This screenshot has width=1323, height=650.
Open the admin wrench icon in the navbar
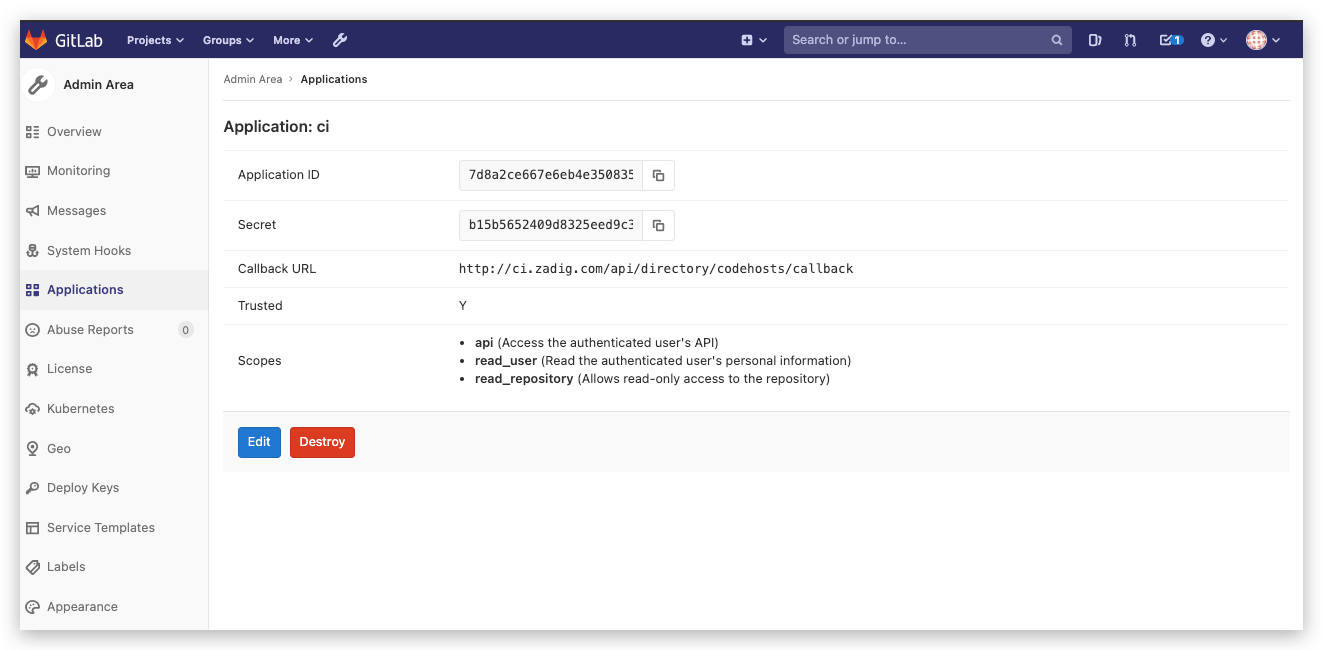click(339, 39)
